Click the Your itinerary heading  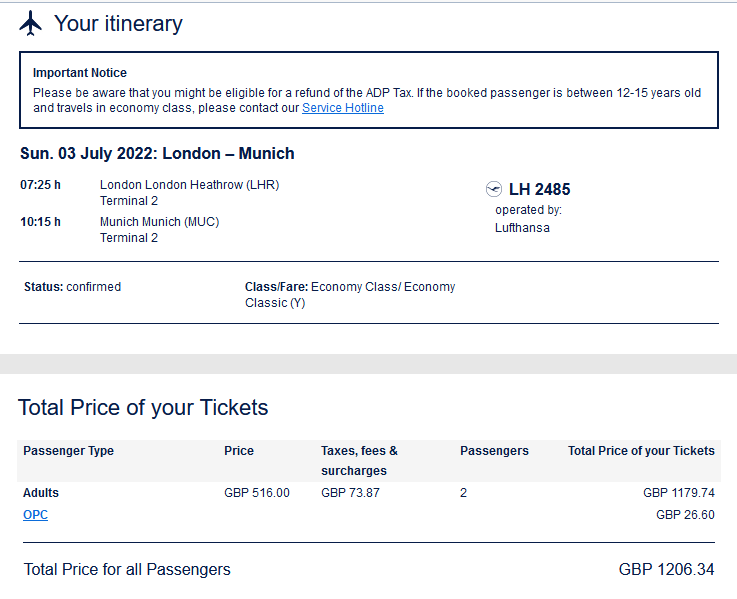[118, 23]
